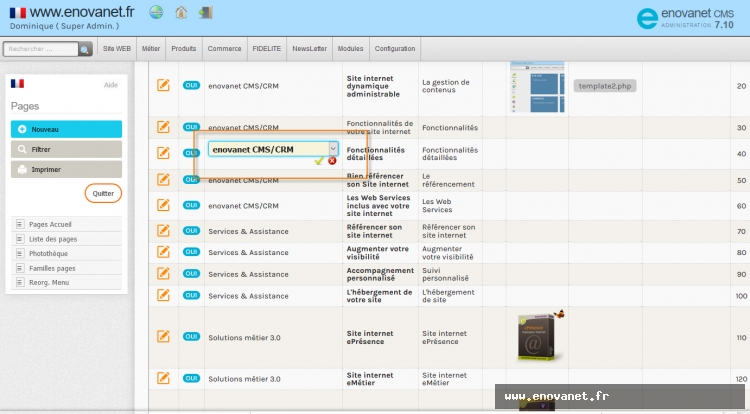Open the Produits menu

(x=184, y=49)
